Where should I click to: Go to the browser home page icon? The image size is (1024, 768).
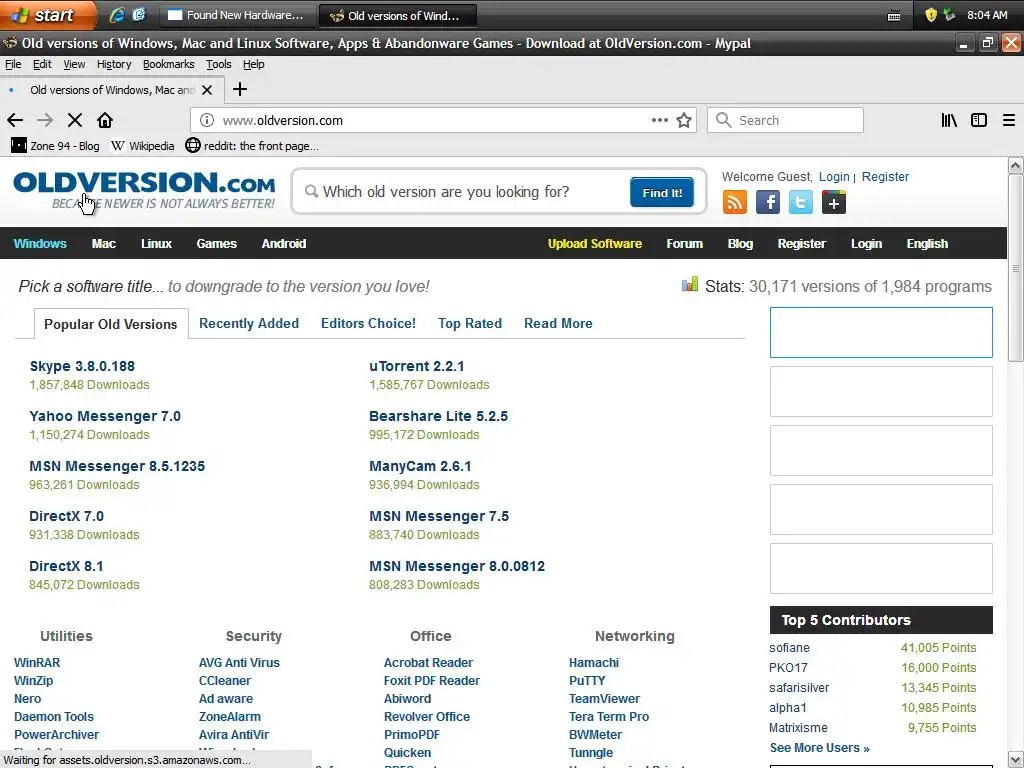(105, 120)
